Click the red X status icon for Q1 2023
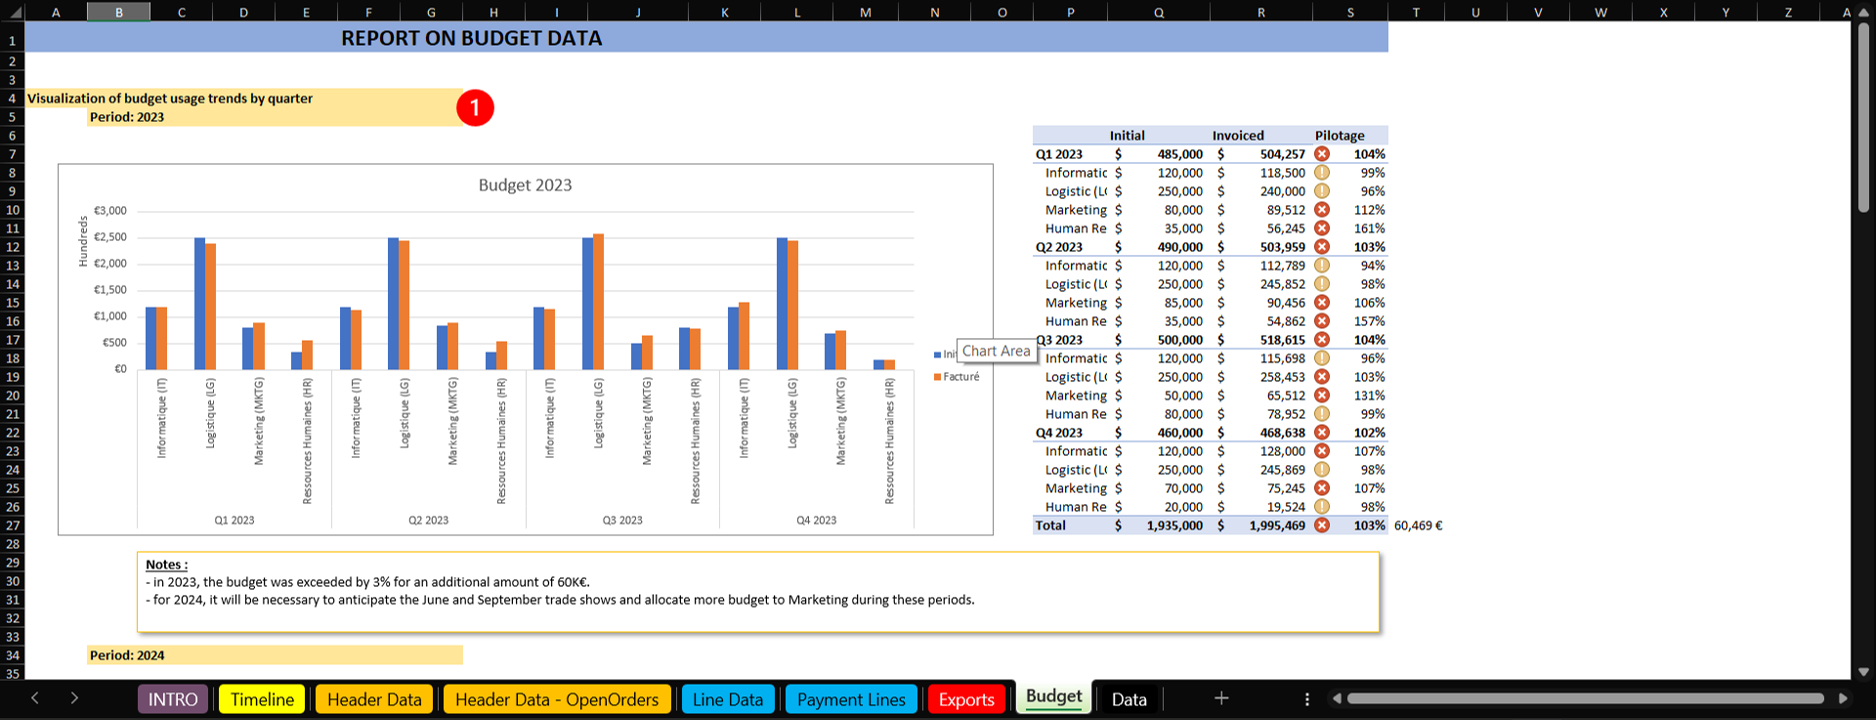1876x720 pixels. click(x=1322, y=154)
